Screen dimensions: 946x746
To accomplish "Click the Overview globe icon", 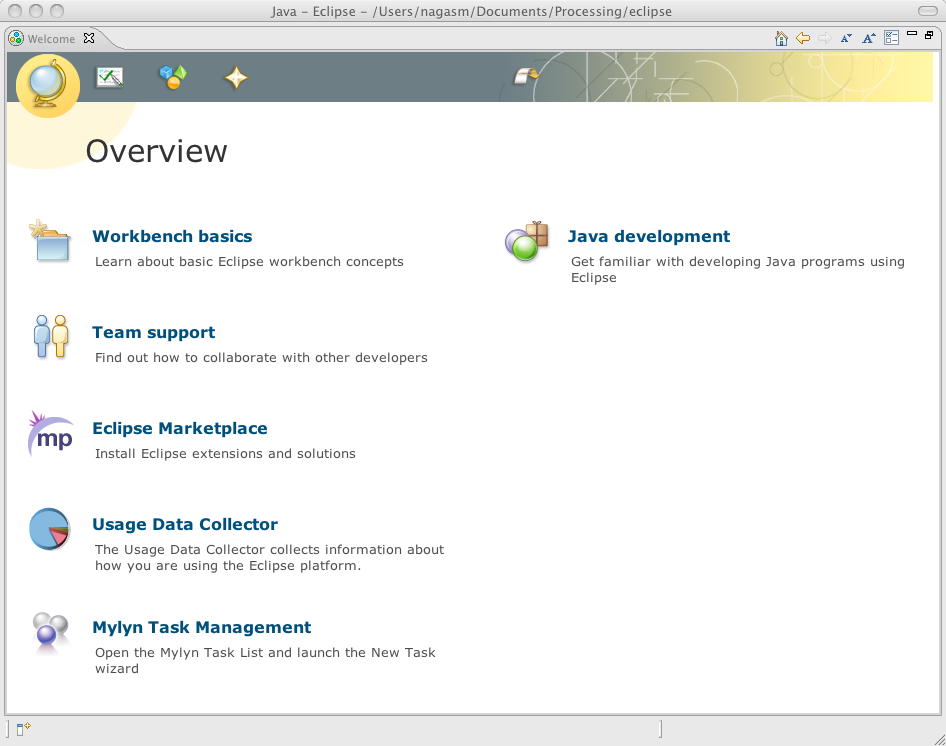I will [x=48, y=84].
